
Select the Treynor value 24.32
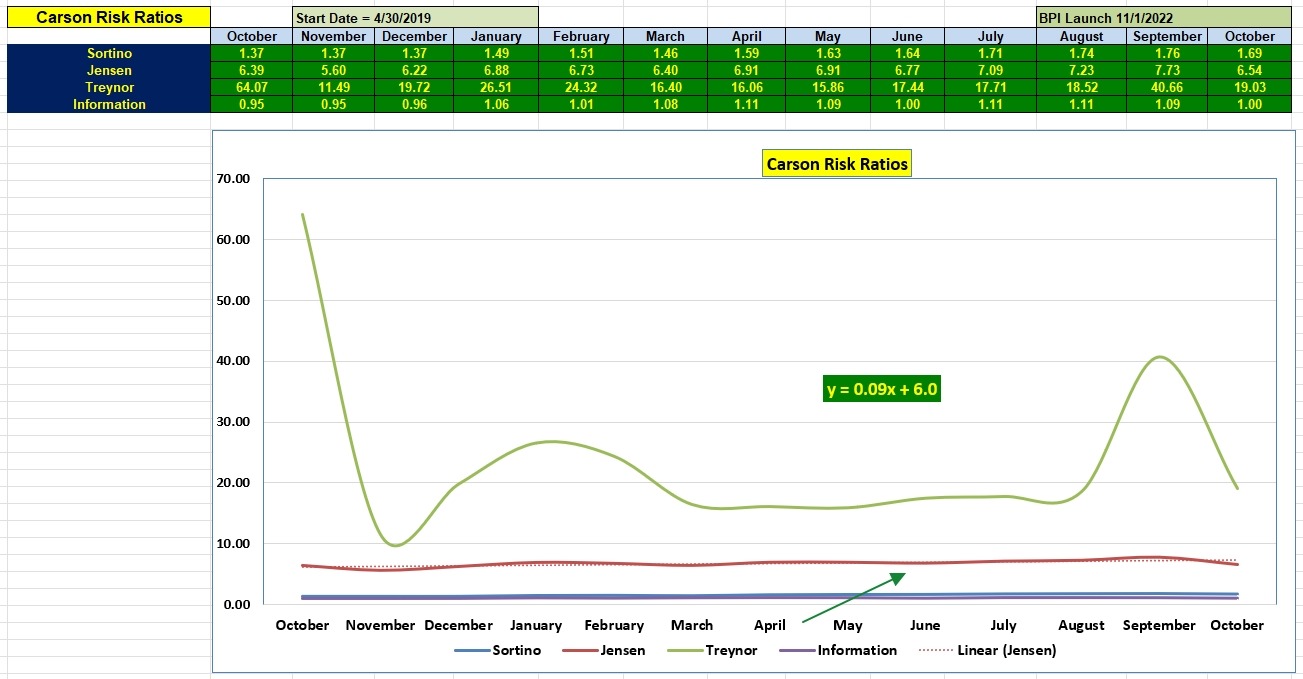point(580,87)
